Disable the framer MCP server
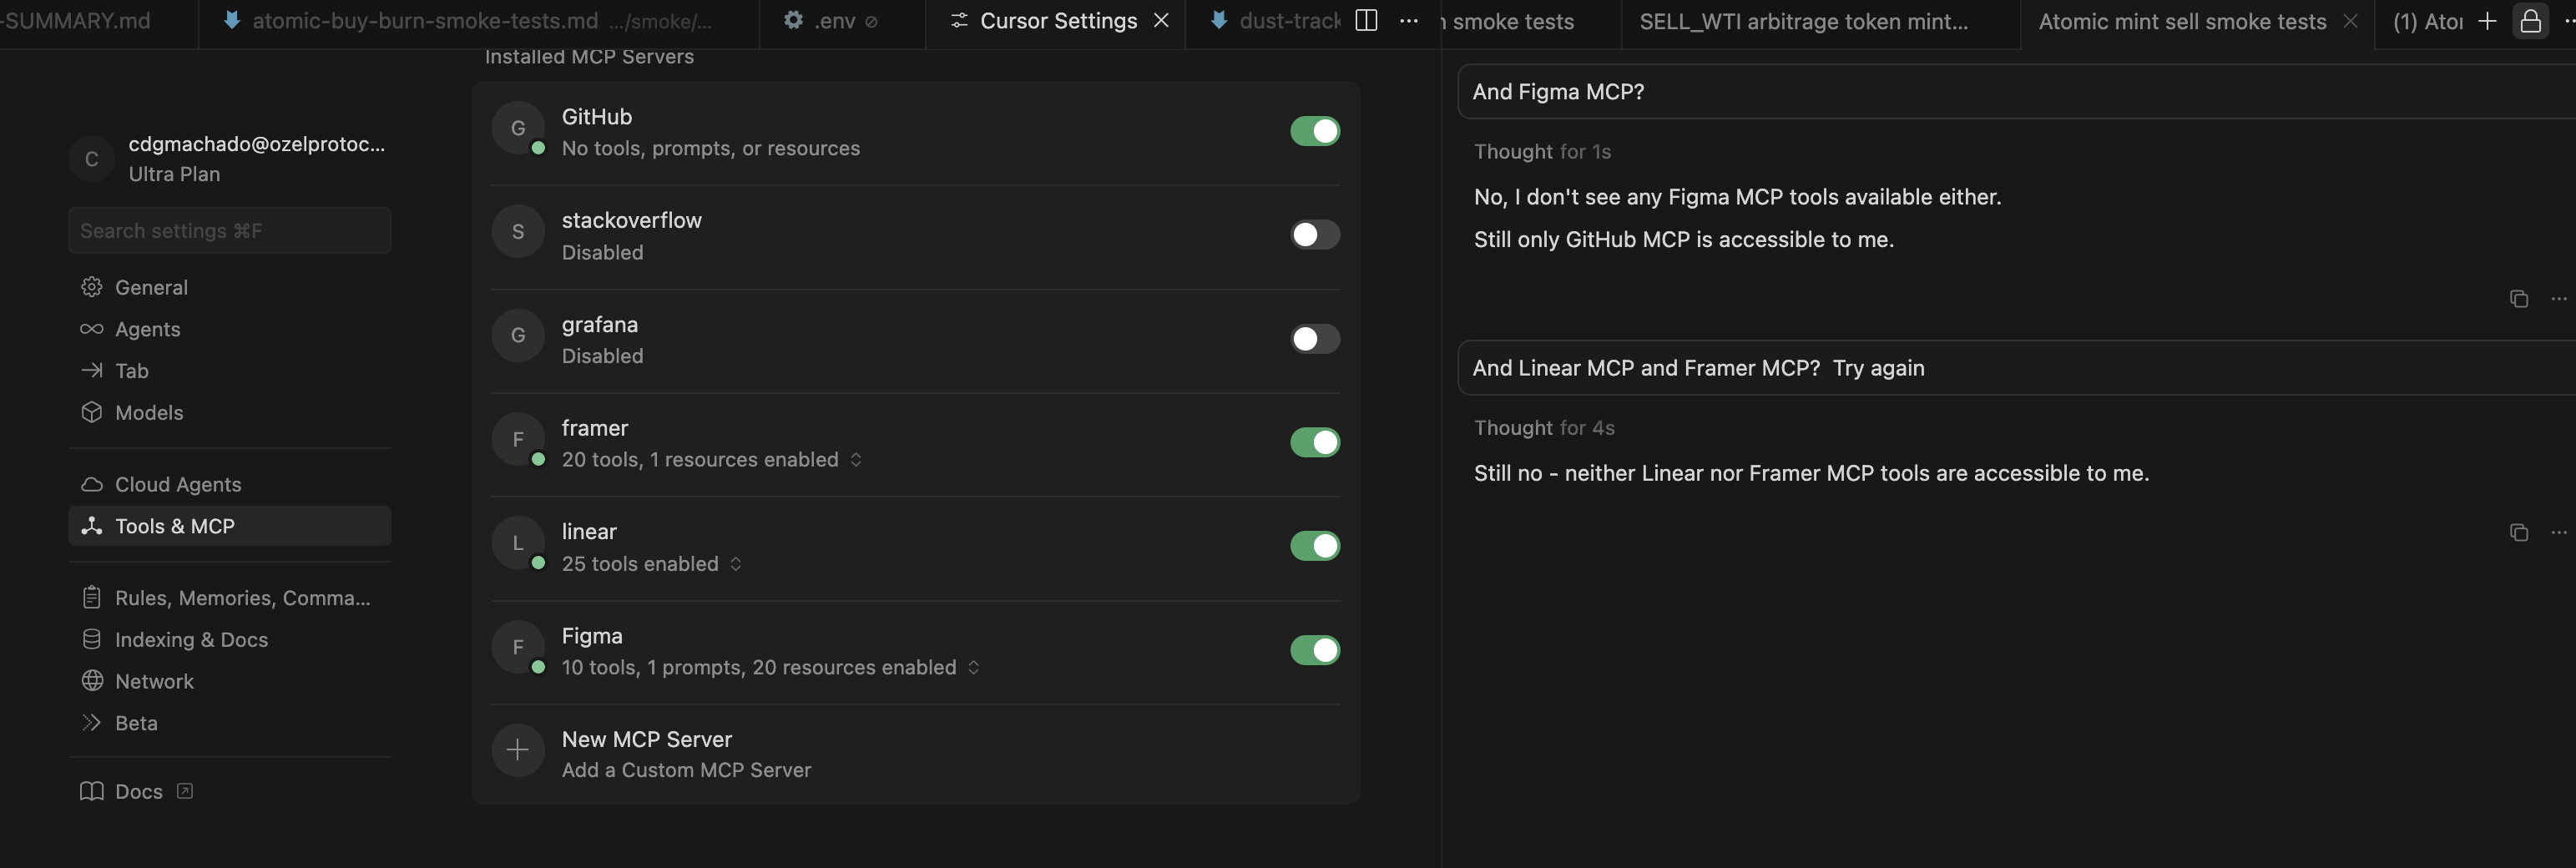This screenshot has height=868, width=2576. tap(1314, 442)
